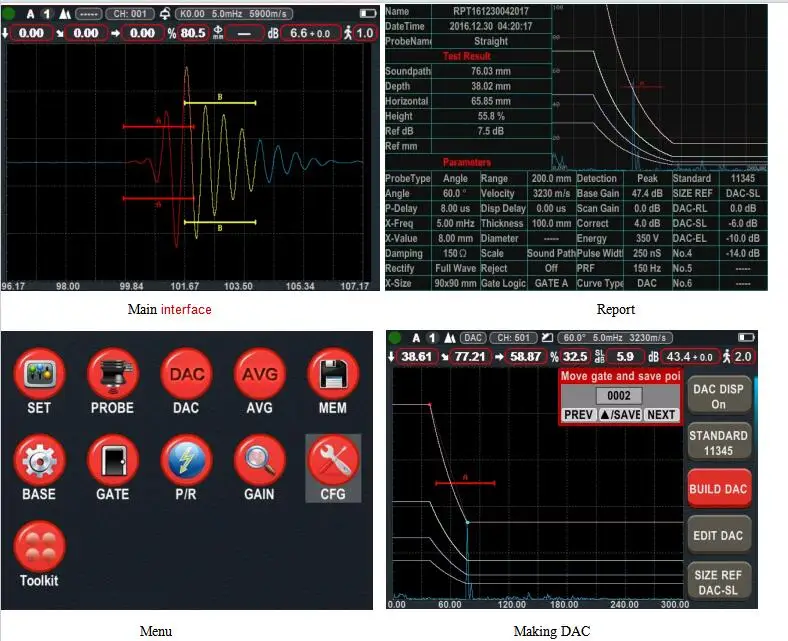Open the BASE gear icon
The image size is (788, 641).
click(x=39, y=462)
